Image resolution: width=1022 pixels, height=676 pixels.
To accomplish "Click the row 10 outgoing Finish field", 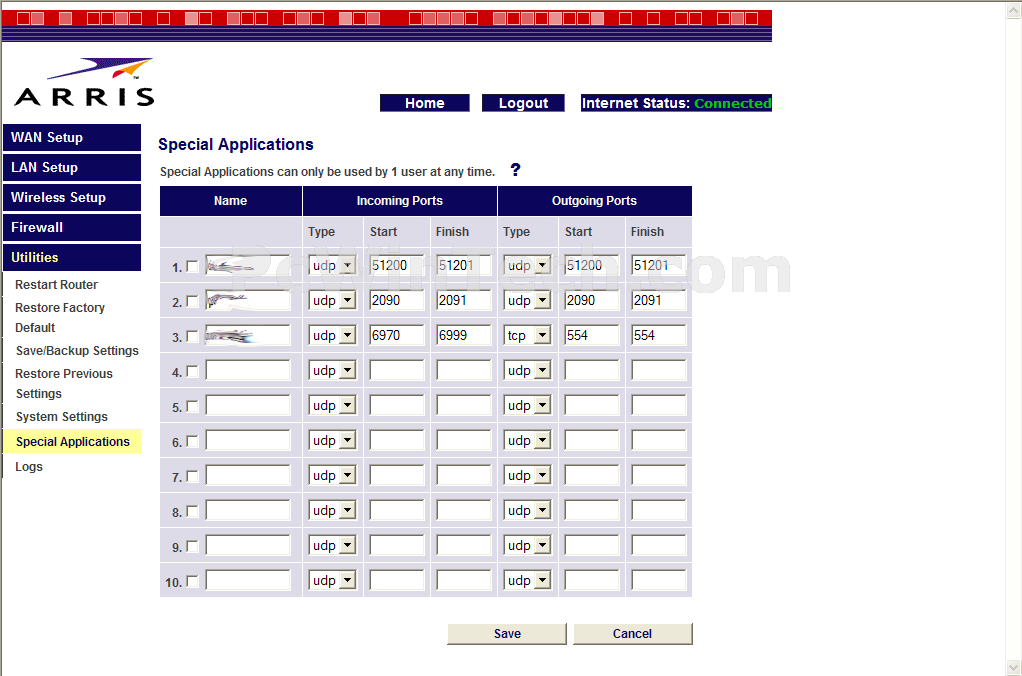I will (x=658, y=580).
